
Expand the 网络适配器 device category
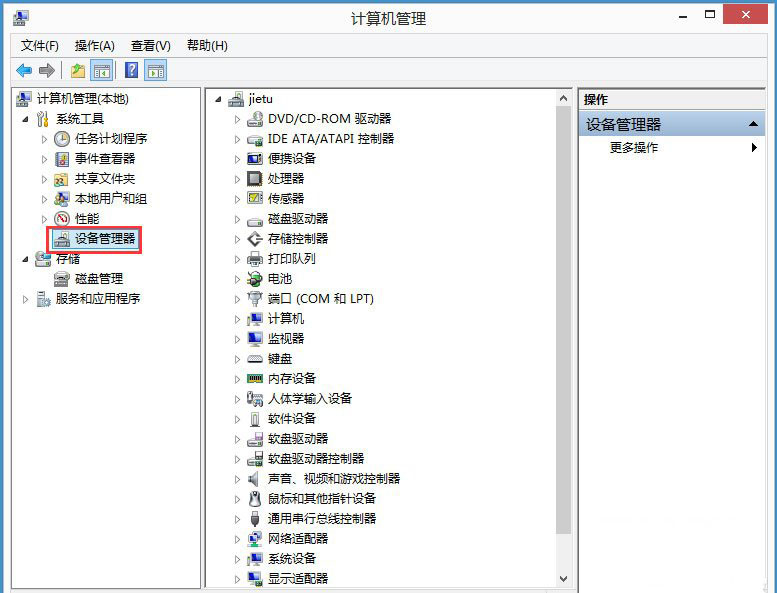(238, 539)
